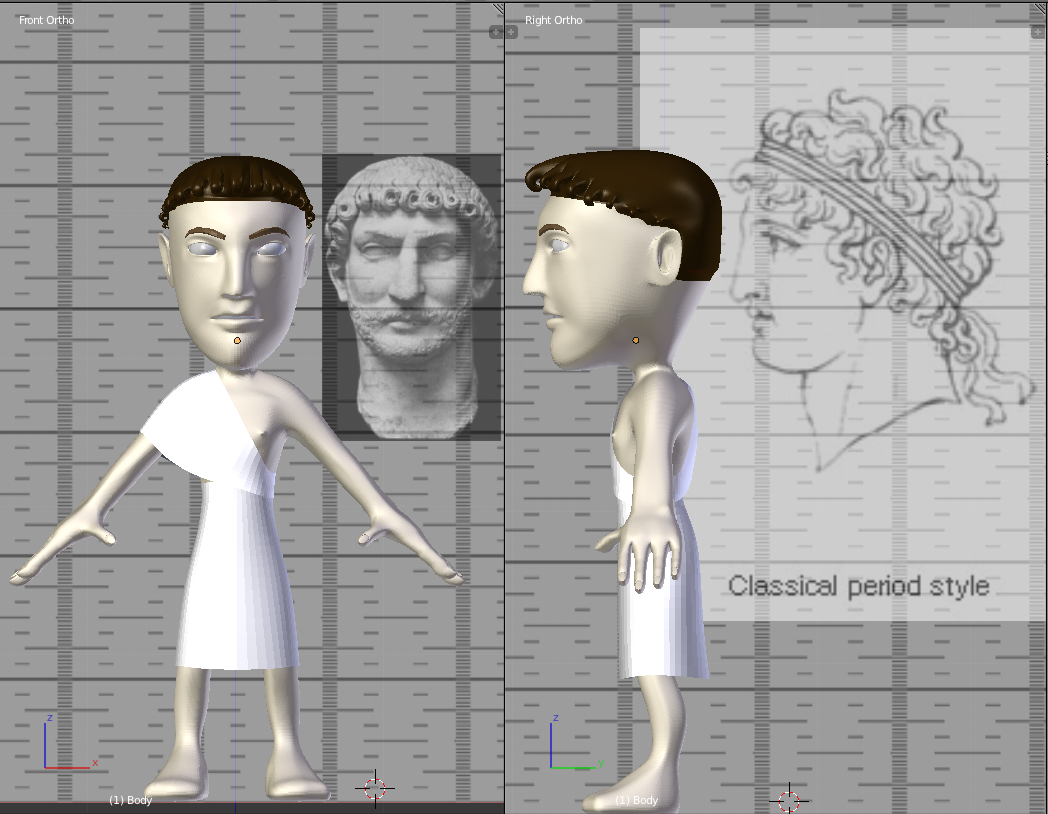The height and width of the screenshot is (814, 1048).
Task: Click the Right Ortho view label
Action: click(553, 20)
